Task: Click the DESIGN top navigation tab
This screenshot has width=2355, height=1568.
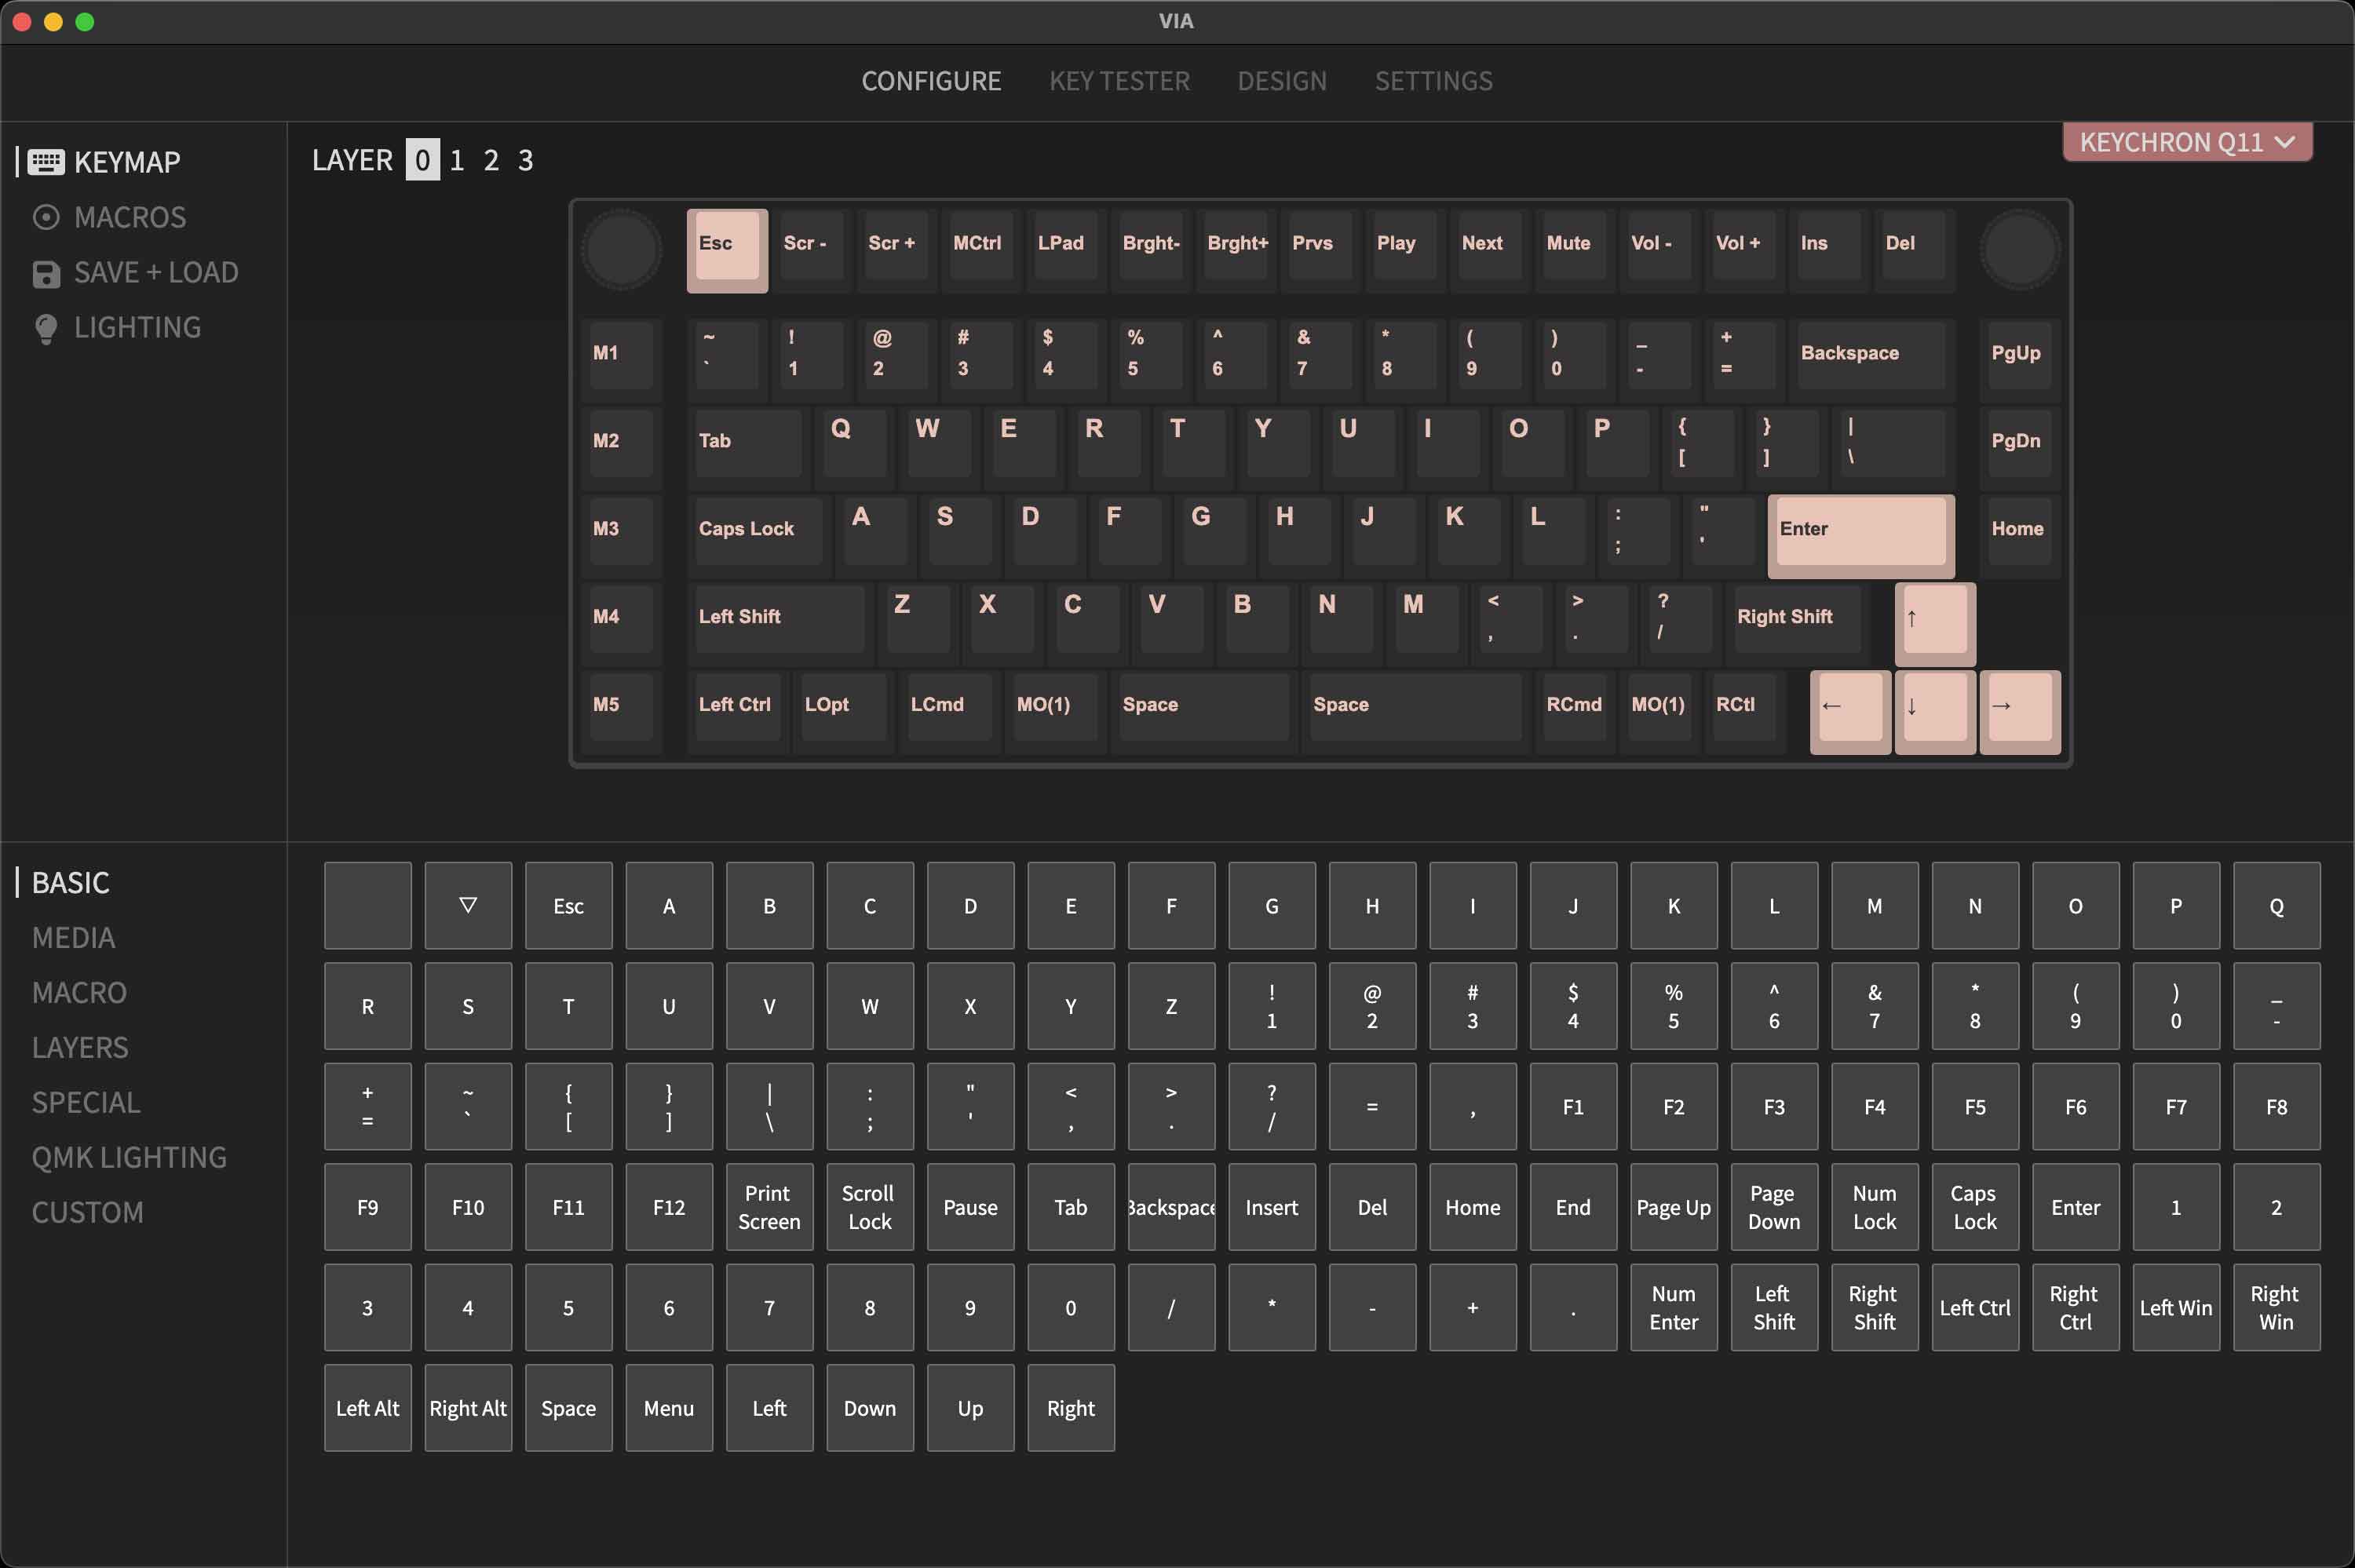Action: 1281,81
